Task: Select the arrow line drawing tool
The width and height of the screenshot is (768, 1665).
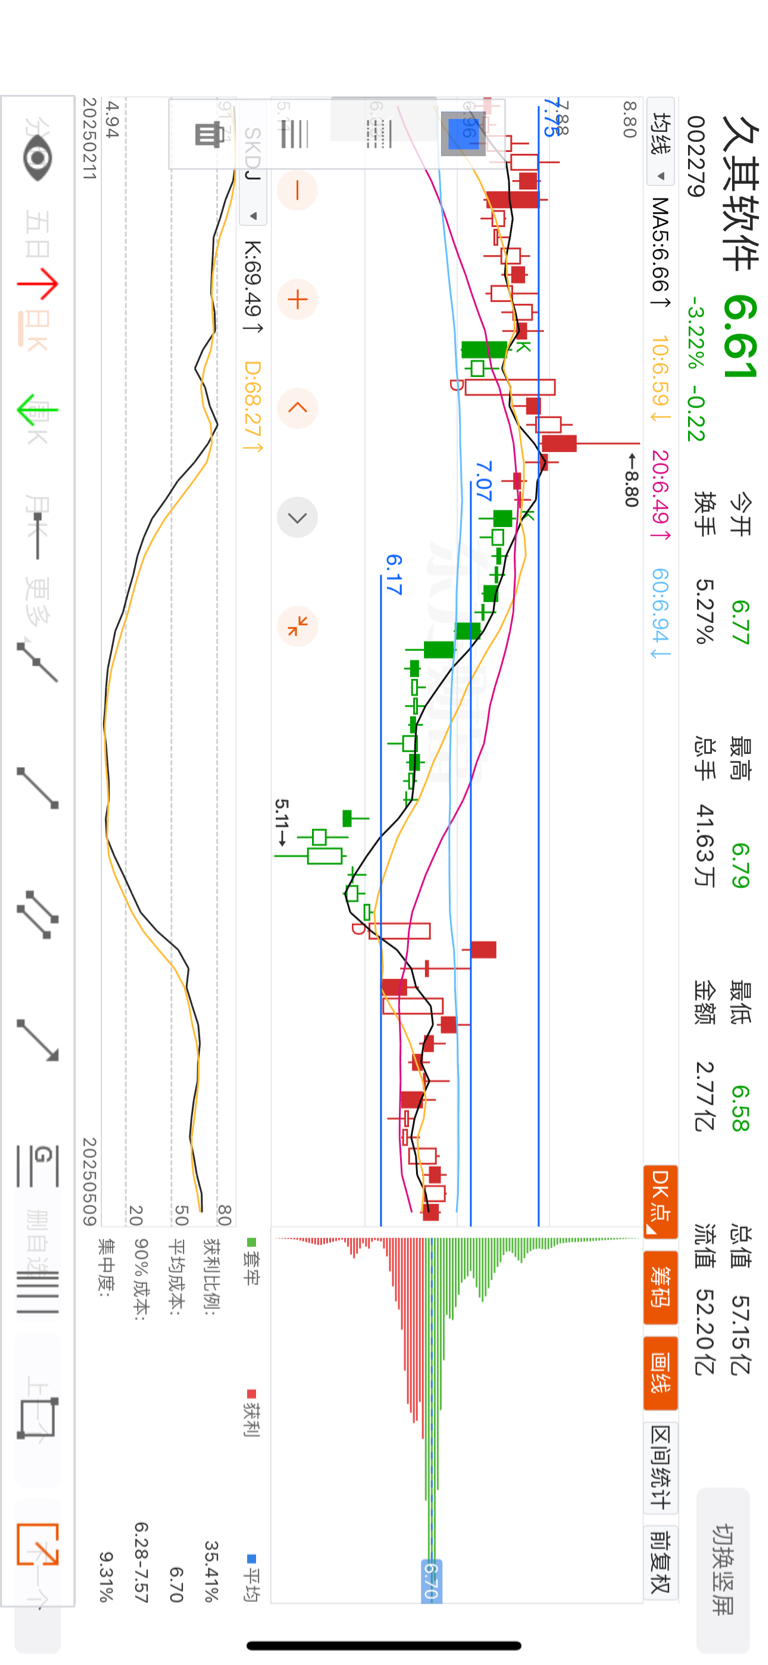Action: point(37,1040)
